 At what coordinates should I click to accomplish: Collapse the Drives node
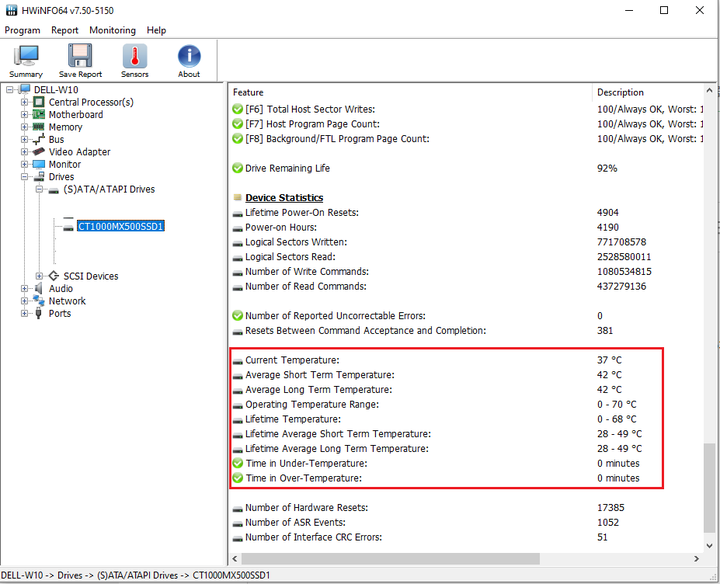24,176
